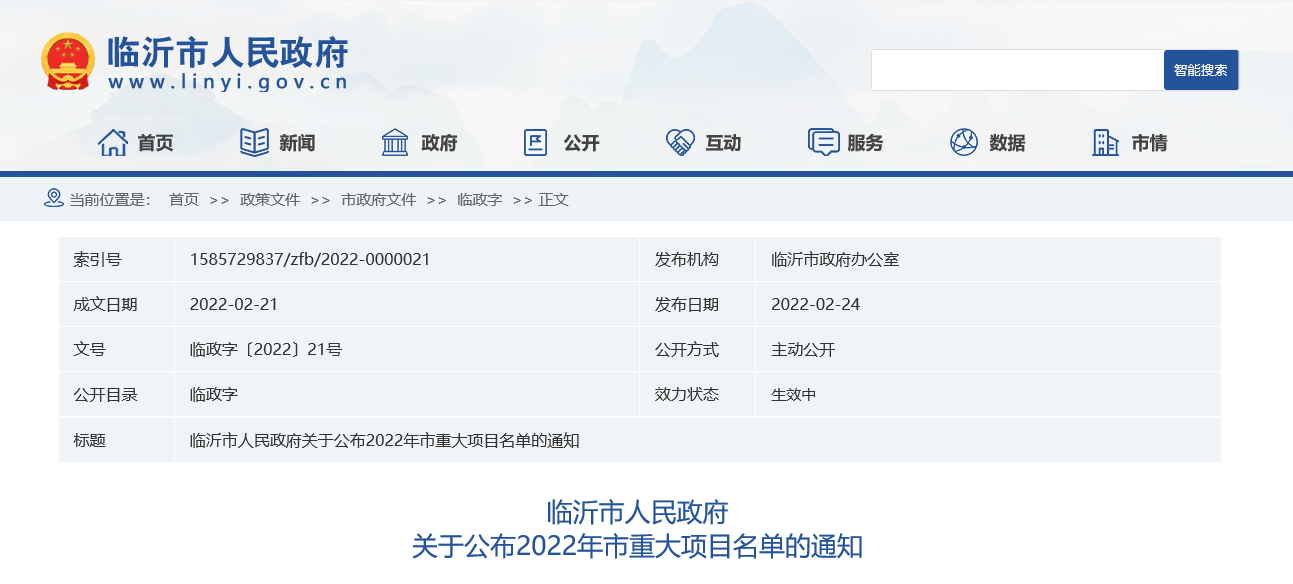
Task: Click the house icon beside 首页
Action: tap(113, 143)
